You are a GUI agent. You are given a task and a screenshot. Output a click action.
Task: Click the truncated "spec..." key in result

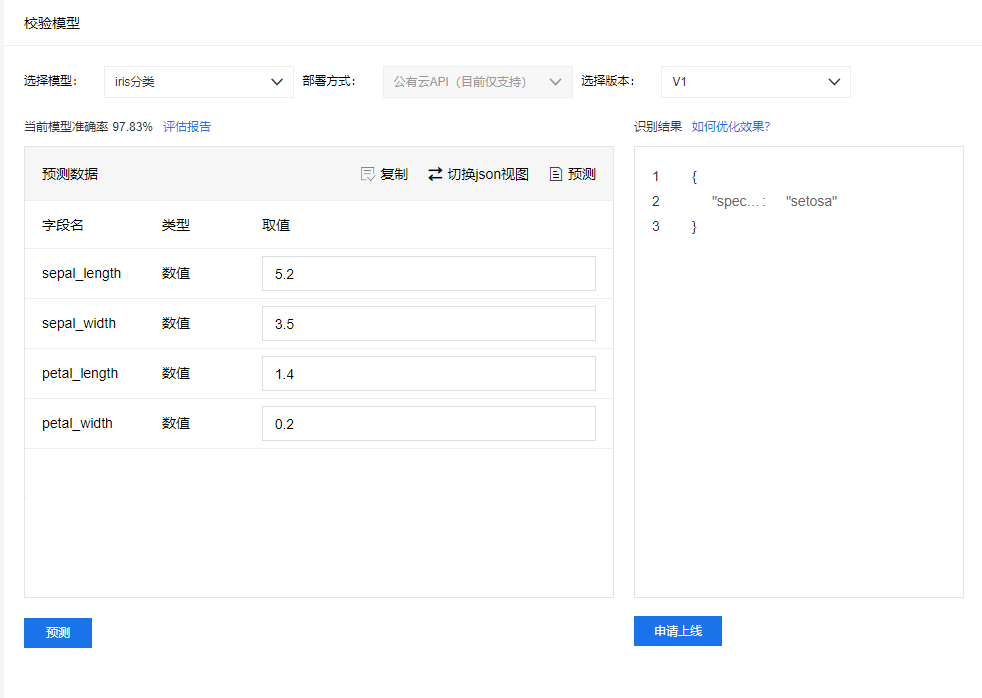[x=738, y=201]
